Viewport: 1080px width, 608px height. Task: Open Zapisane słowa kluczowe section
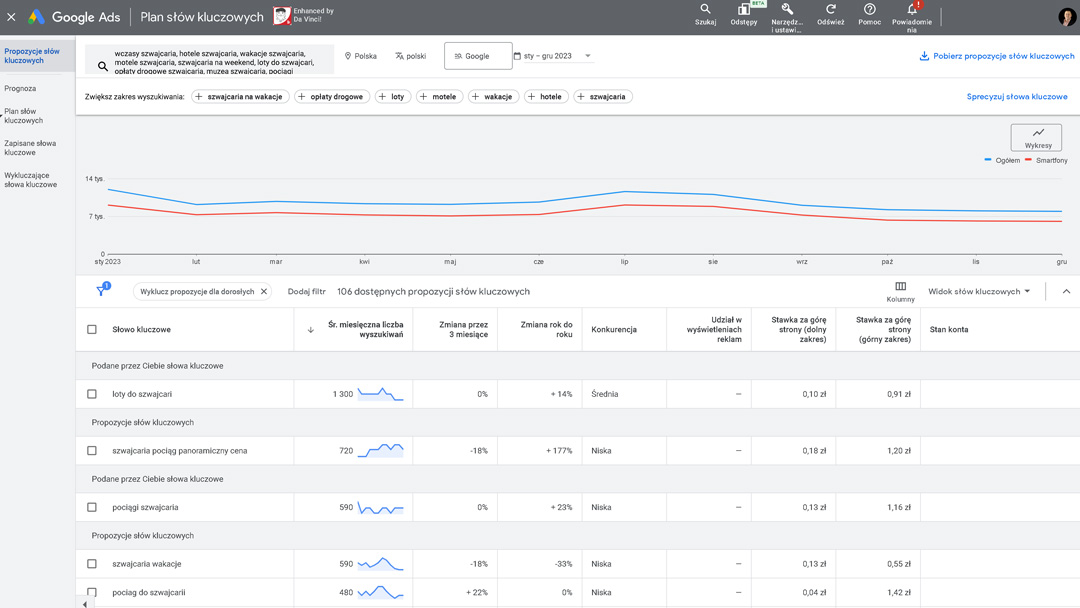tap(30, 148)
